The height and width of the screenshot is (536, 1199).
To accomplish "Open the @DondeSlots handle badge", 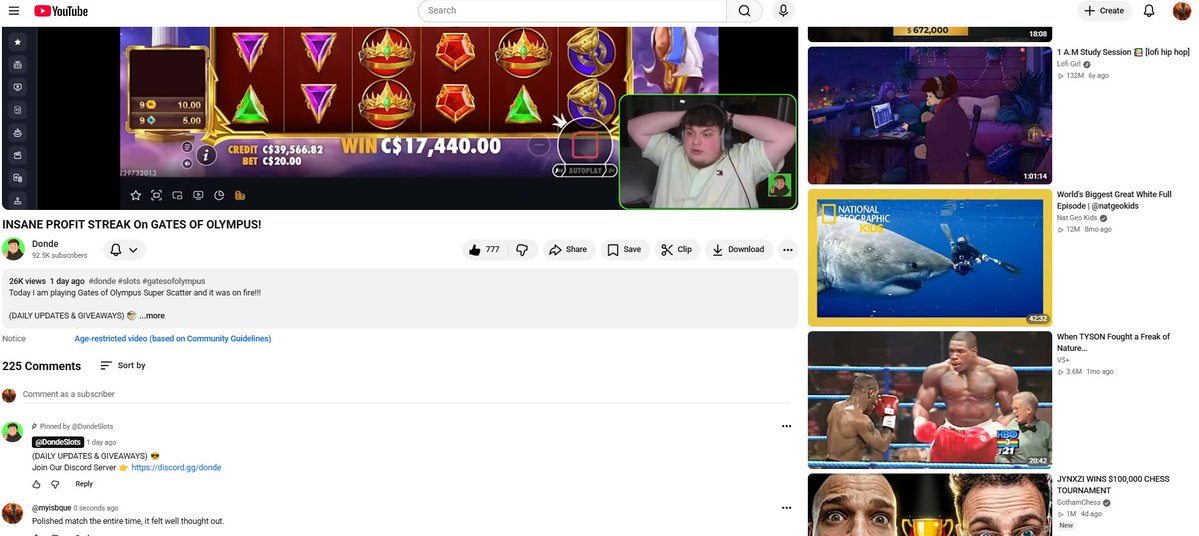I will (x=57, y=442).
